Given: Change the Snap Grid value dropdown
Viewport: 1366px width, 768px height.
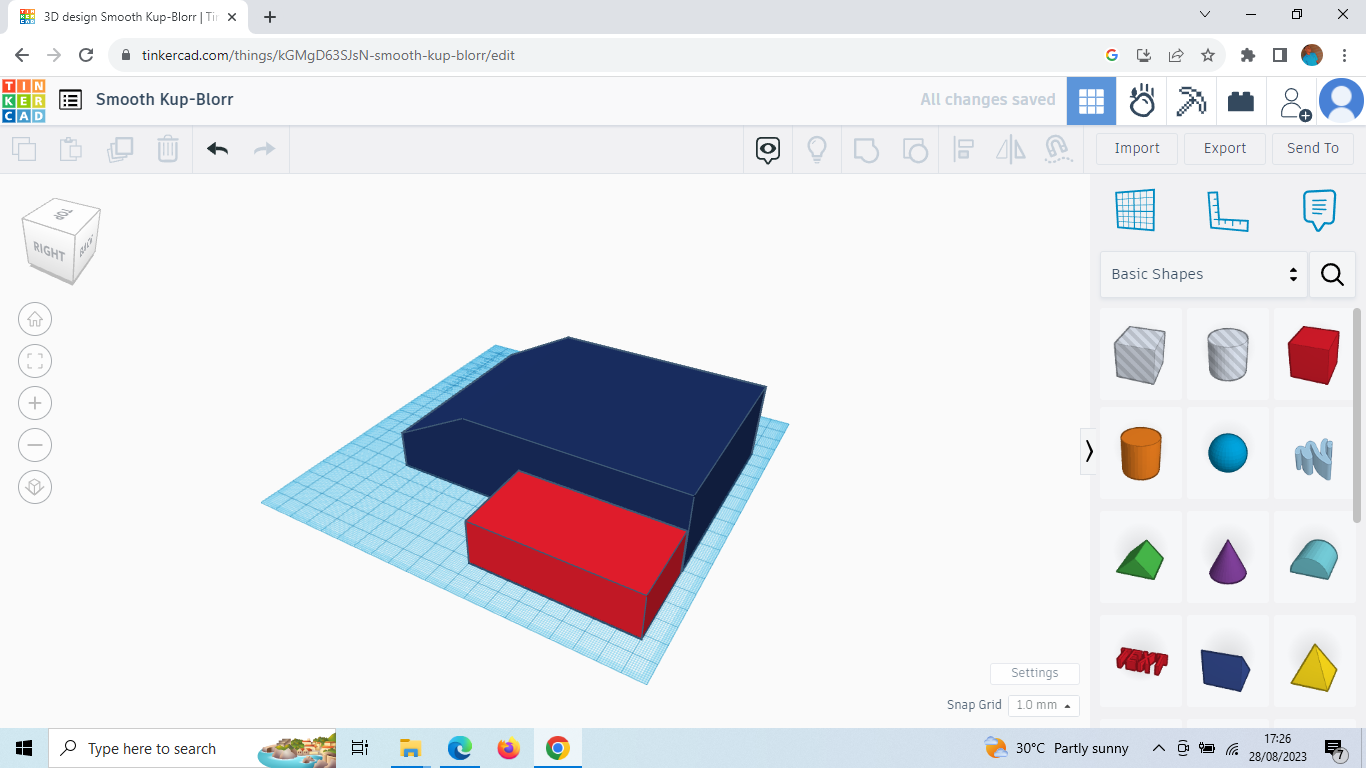Looking at the screenshot, I should point(1043,705).
